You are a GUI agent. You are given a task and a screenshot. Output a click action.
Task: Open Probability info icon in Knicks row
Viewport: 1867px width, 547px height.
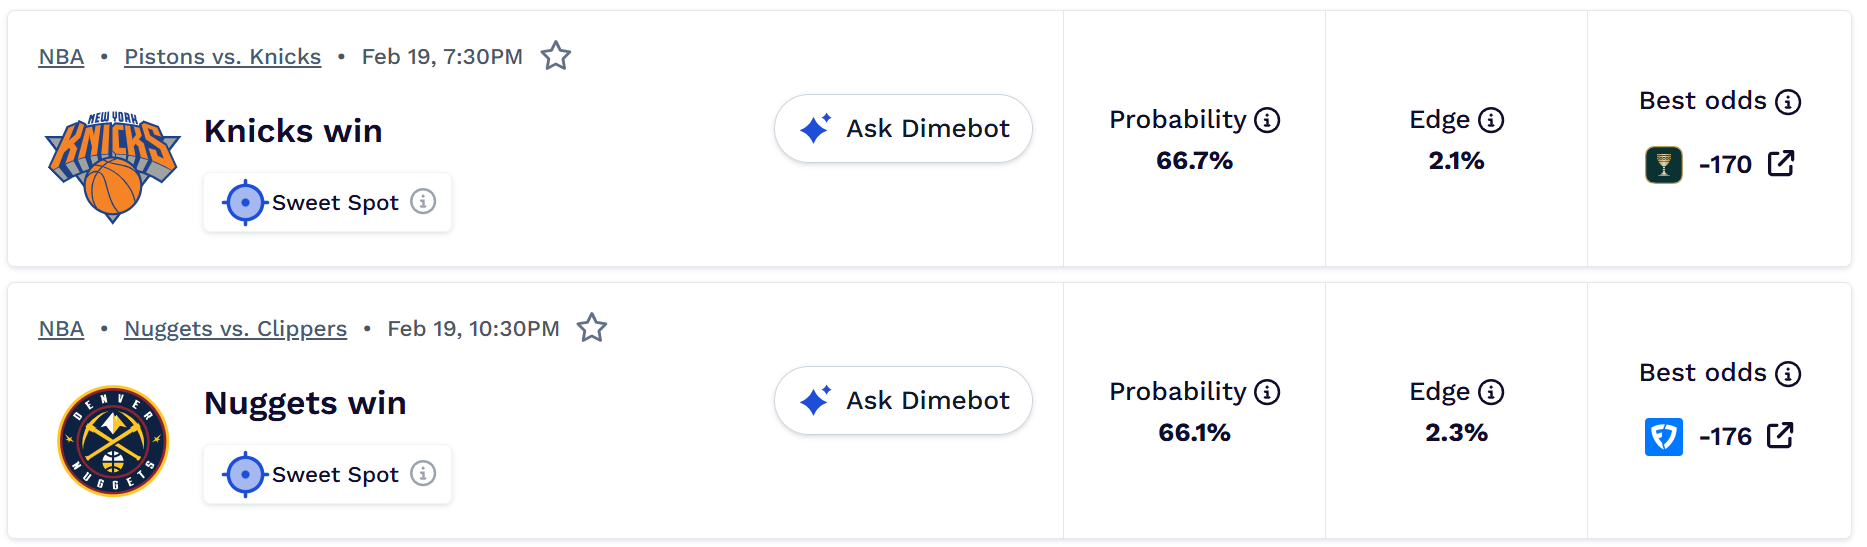(1267, 120)
